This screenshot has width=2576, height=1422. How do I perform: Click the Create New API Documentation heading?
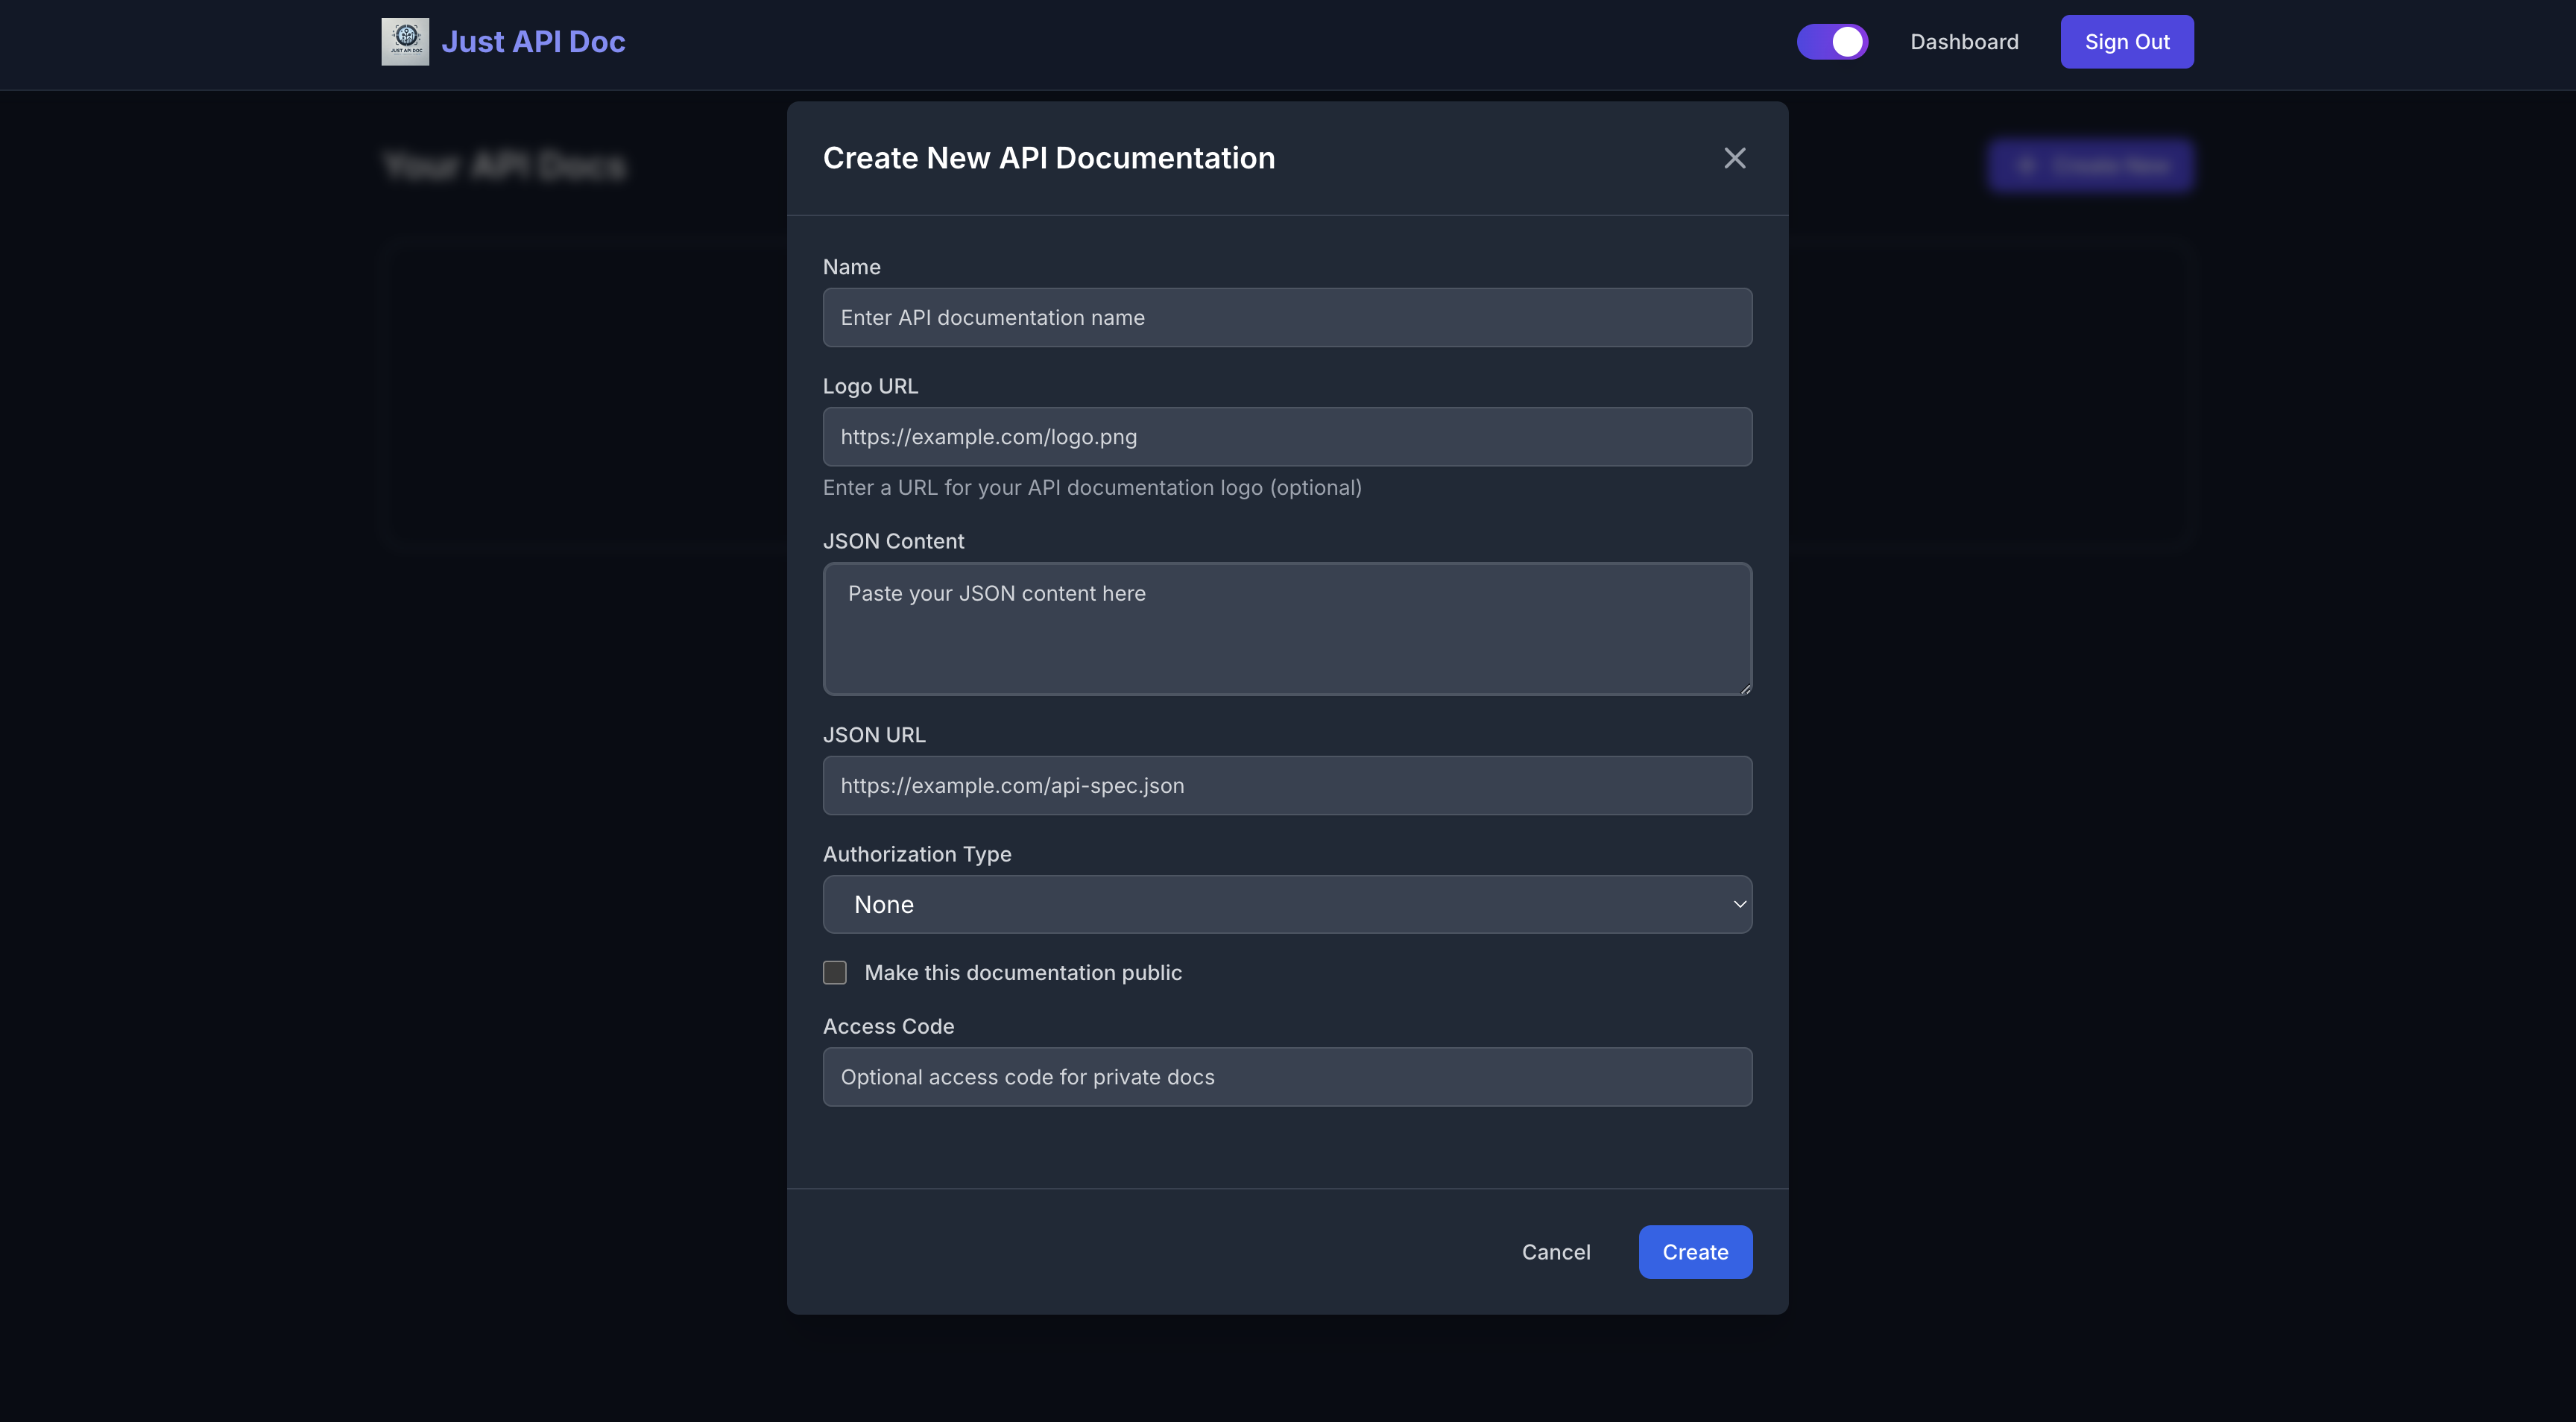pyautogui.click(x=1048, y=158)
